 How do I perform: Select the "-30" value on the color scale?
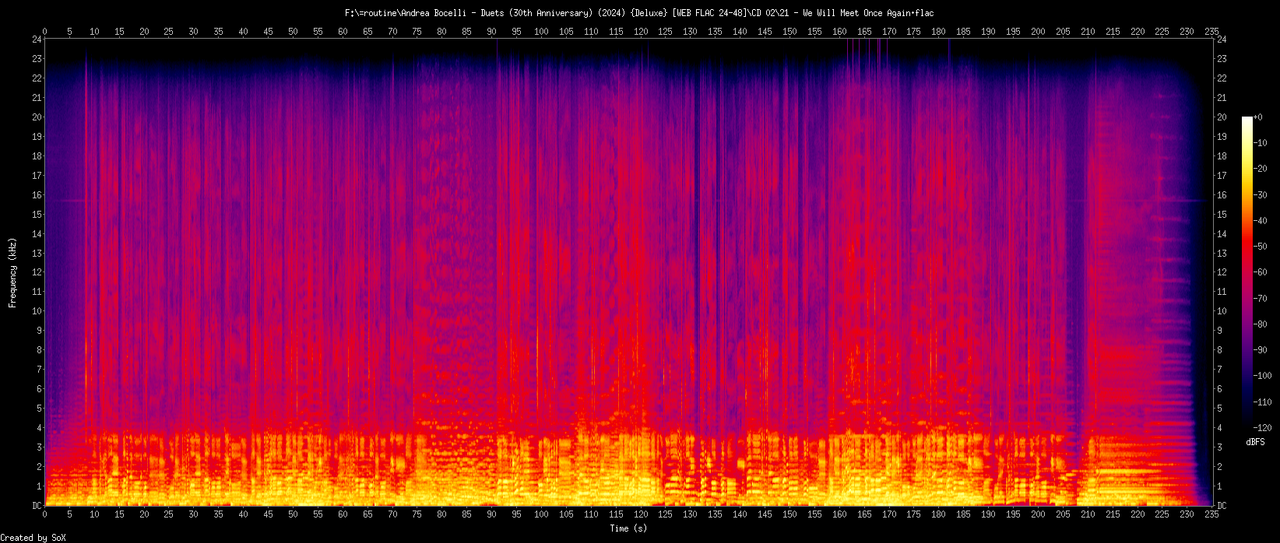tap(1261, 195)
